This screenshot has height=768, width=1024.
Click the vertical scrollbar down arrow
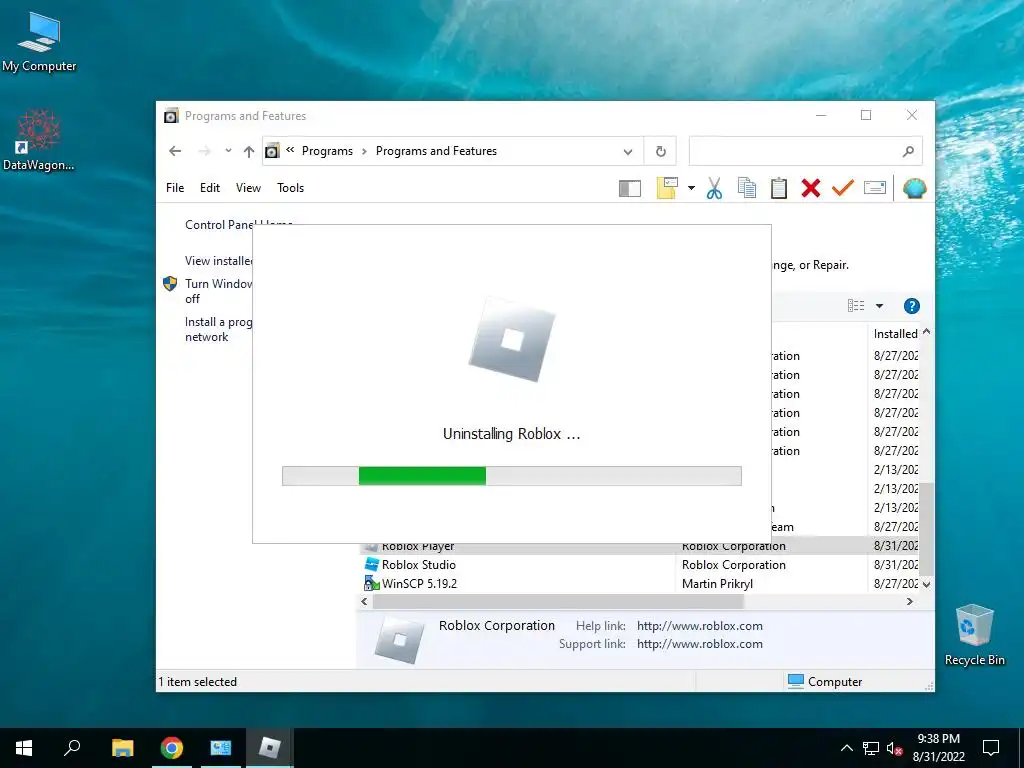click(x=926, y=584)
